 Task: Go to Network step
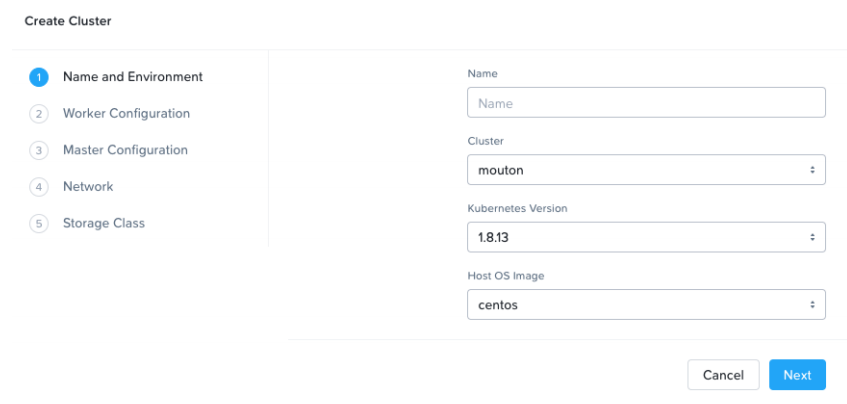88,186
